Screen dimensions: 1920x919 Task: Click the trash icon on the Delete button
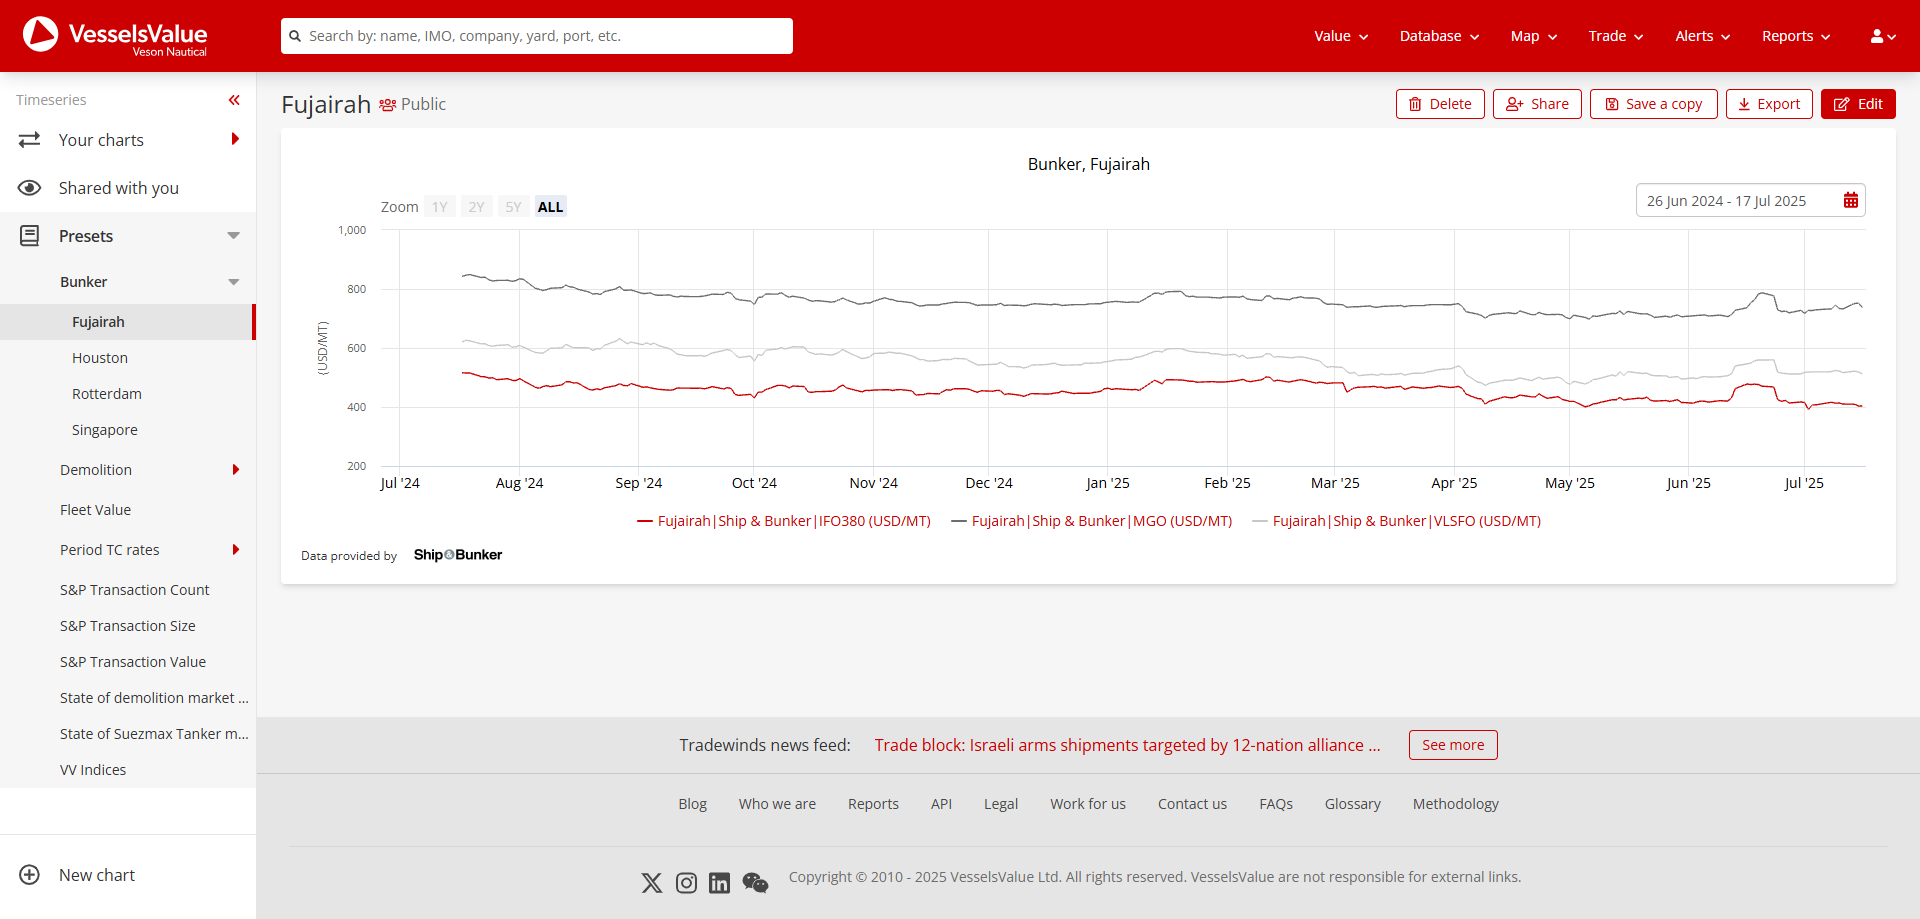click(1415, 104)
